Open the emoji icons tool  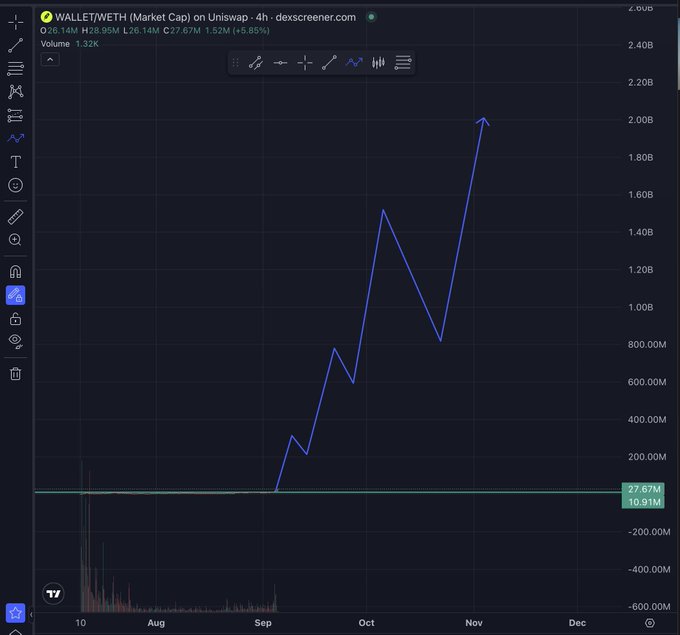click(16, 185)
